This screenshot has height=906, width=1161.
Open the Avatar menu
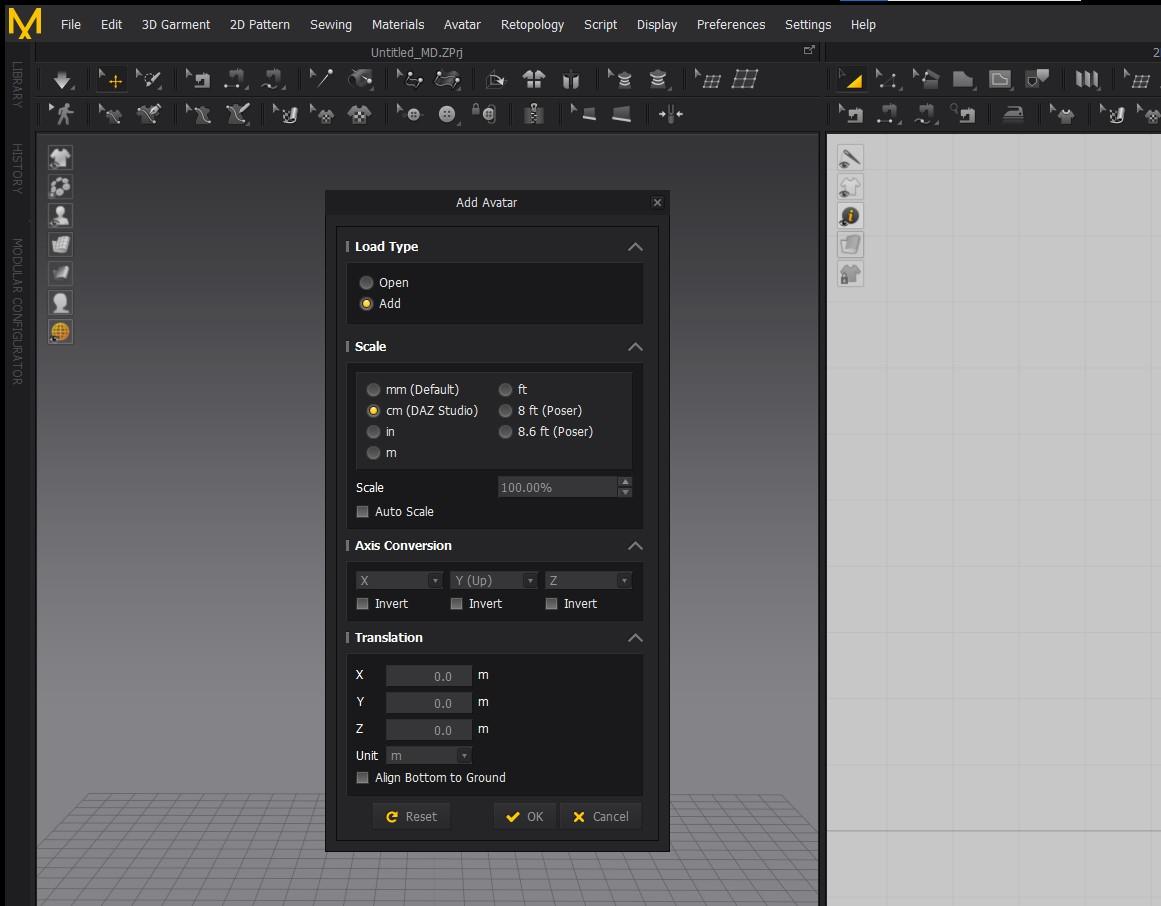point(462,24)
